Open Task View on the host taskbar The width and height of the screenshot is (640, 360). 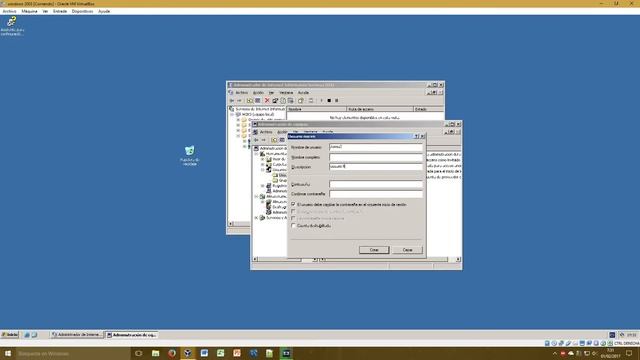pos(138,353)
